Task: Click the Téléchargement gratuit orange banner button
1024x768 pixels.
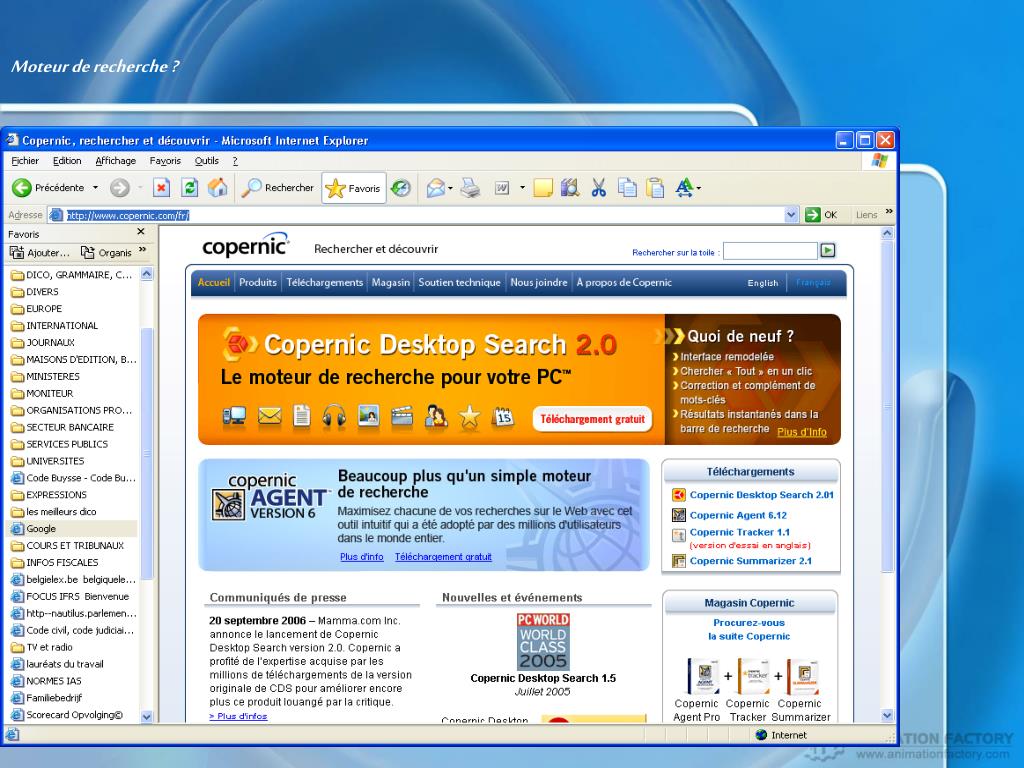Action: (592, 419)
